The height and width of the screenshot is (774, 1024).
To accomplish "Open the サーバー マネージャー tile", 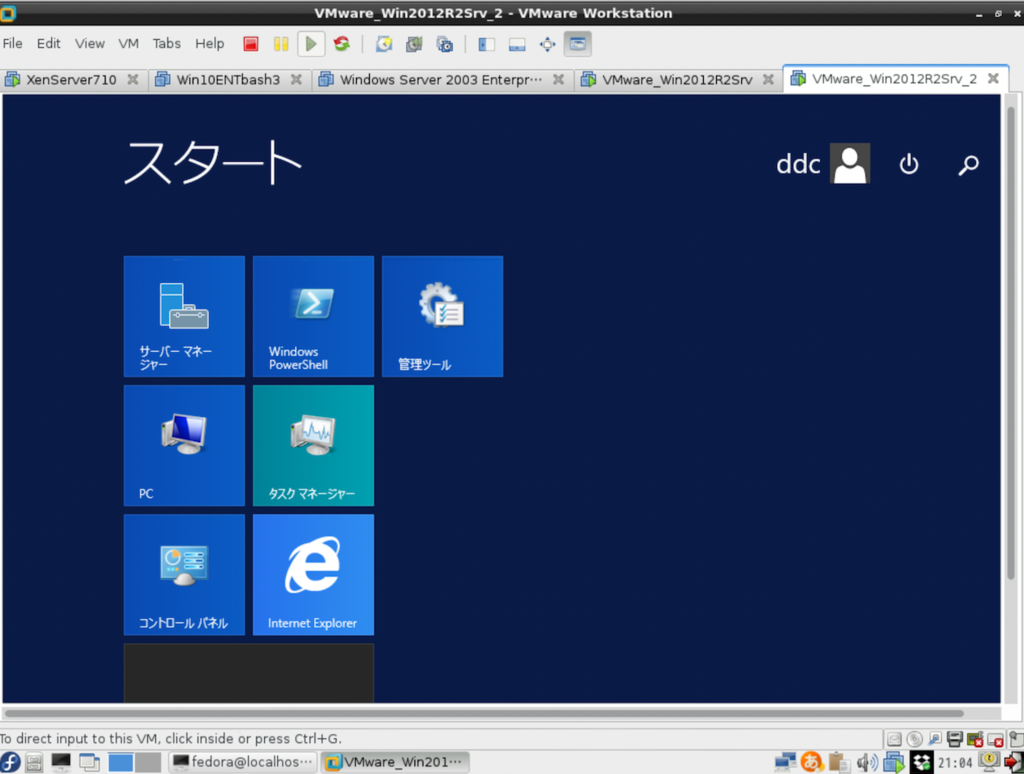I will click(184, 316).
